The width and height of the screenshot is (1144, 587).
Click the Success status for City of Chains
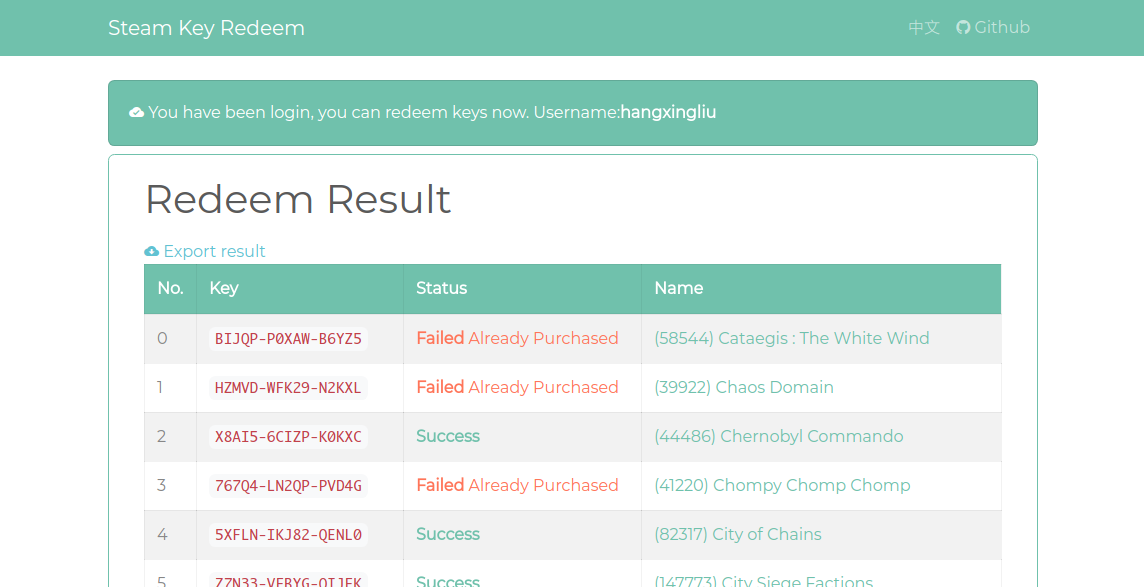448,534
